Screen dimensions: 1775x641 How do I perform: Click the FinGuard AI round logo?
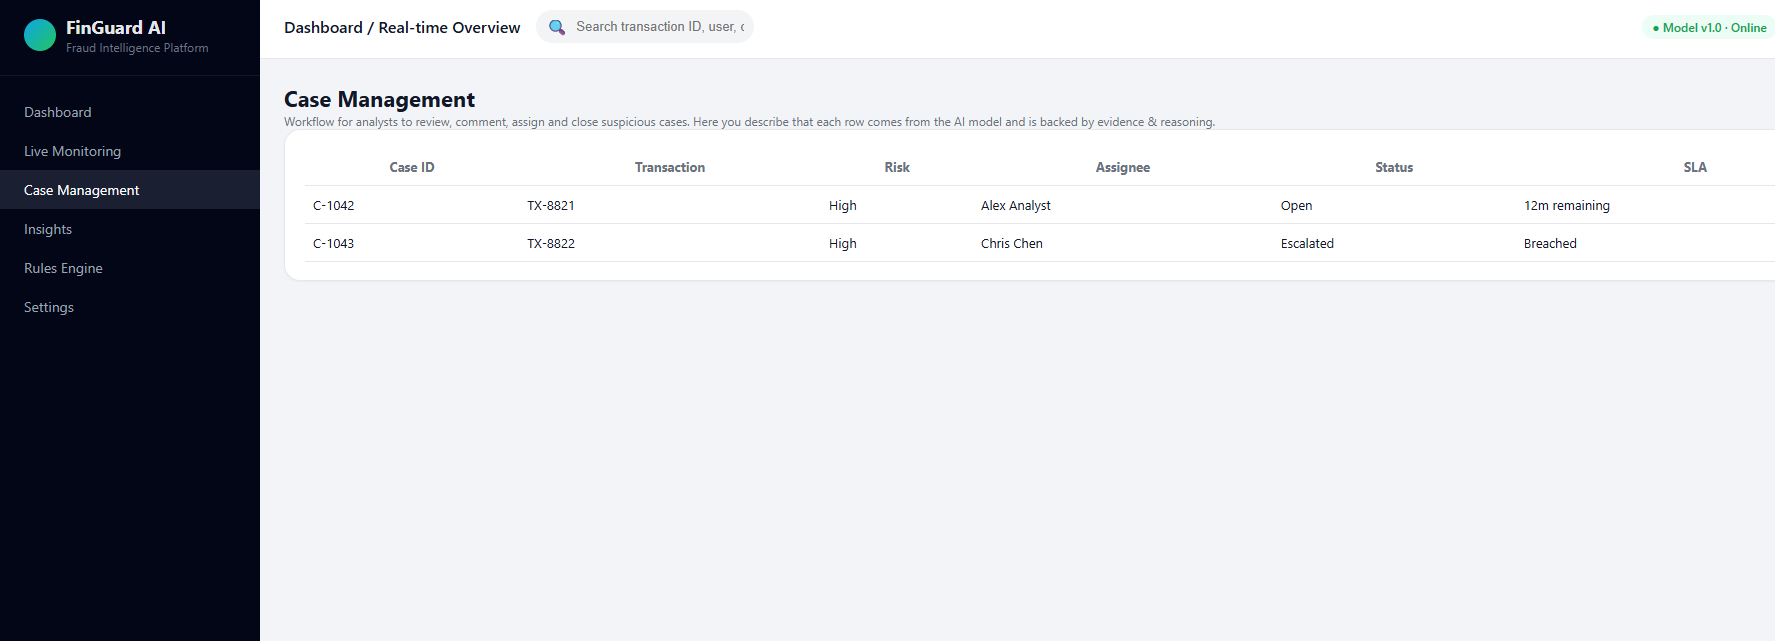tap(40, 35)
